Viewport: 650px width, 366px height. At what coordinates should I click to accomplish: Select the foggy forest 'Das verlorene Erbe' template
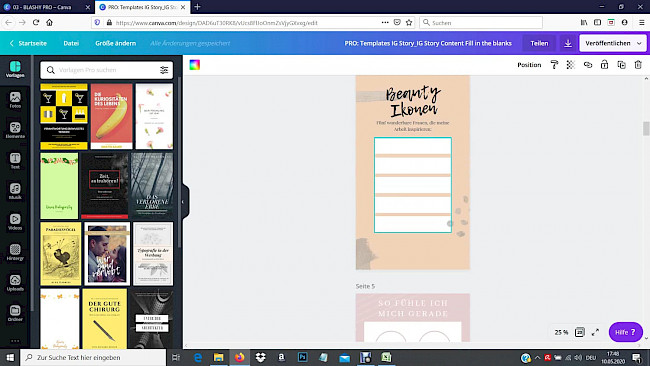(152, 186)
